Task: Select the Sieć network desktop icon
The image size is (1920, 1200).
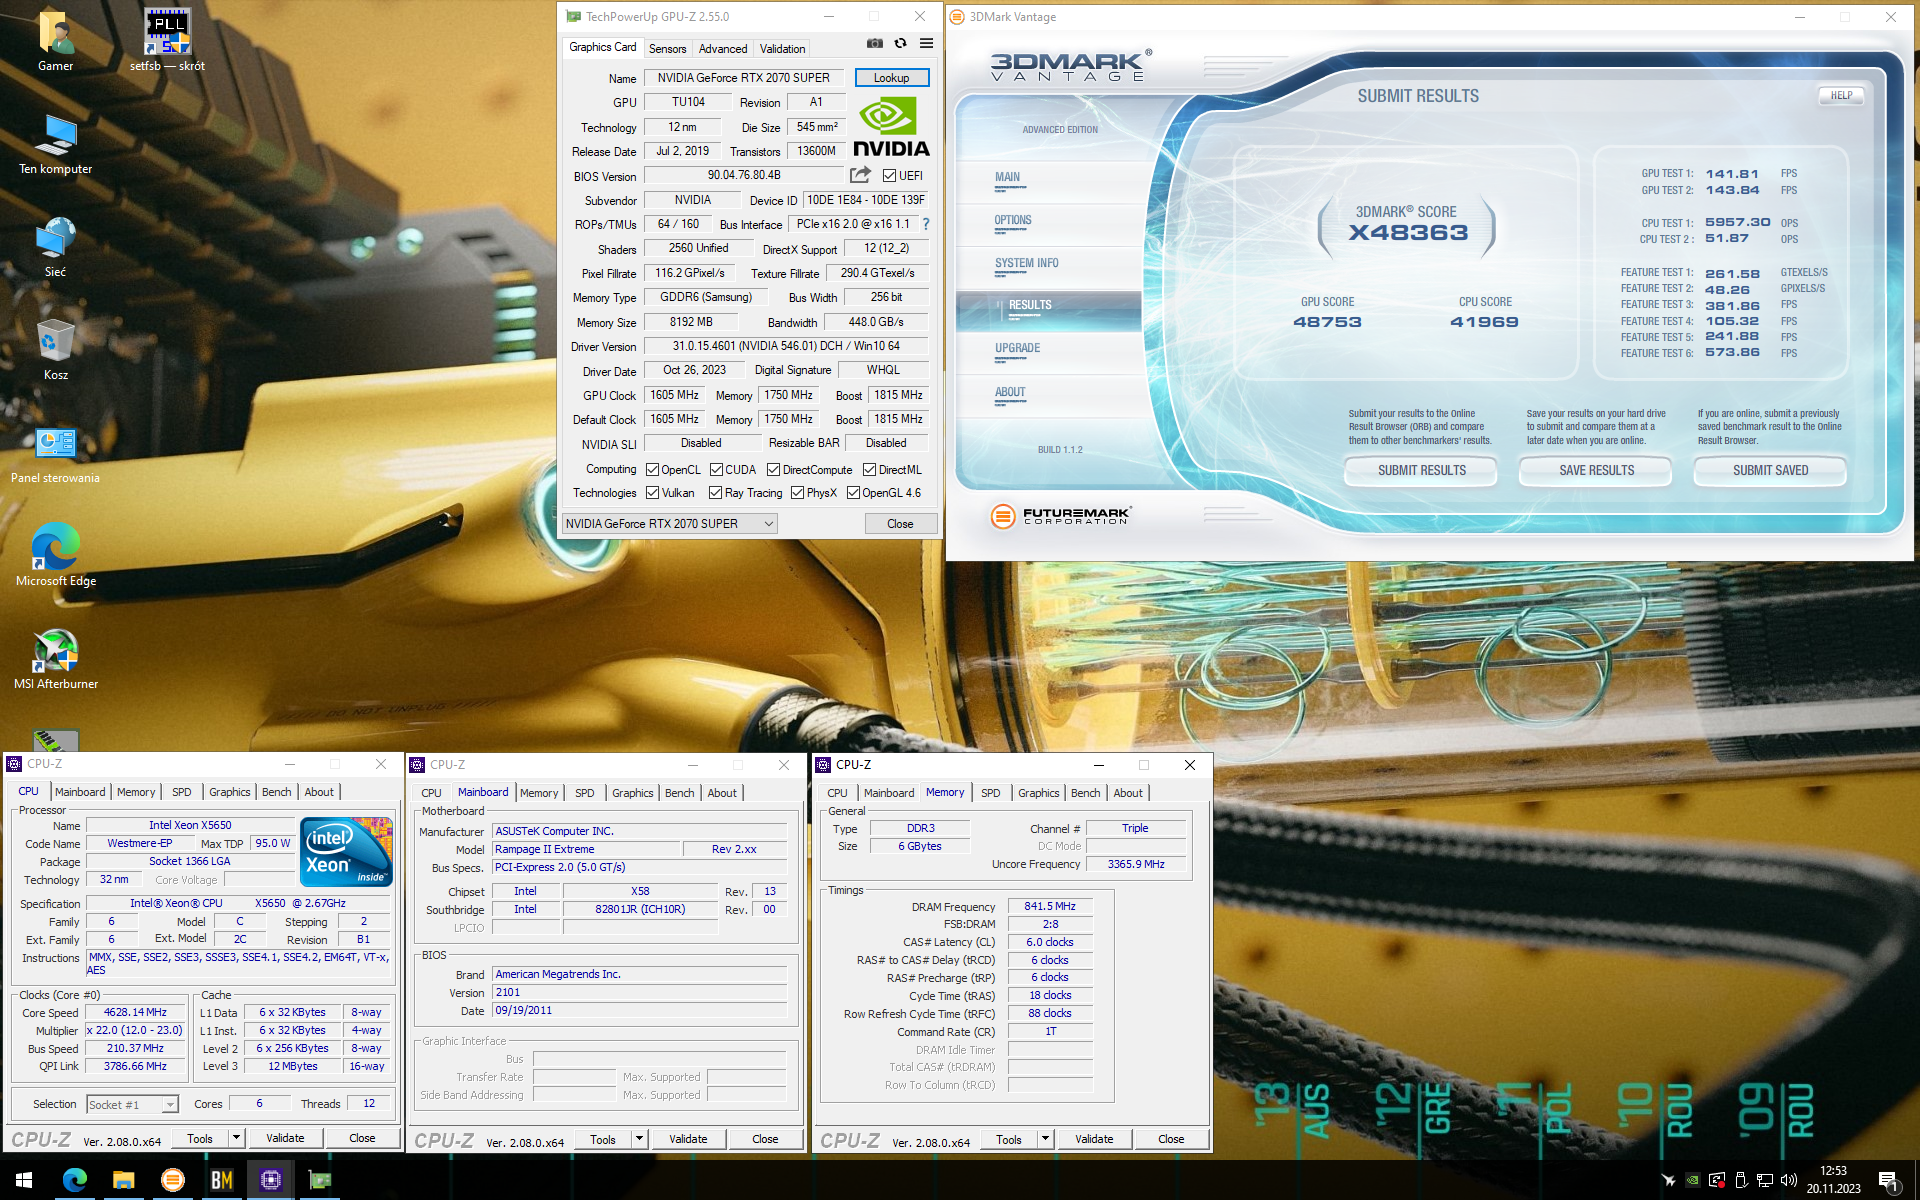Action: 56,247
